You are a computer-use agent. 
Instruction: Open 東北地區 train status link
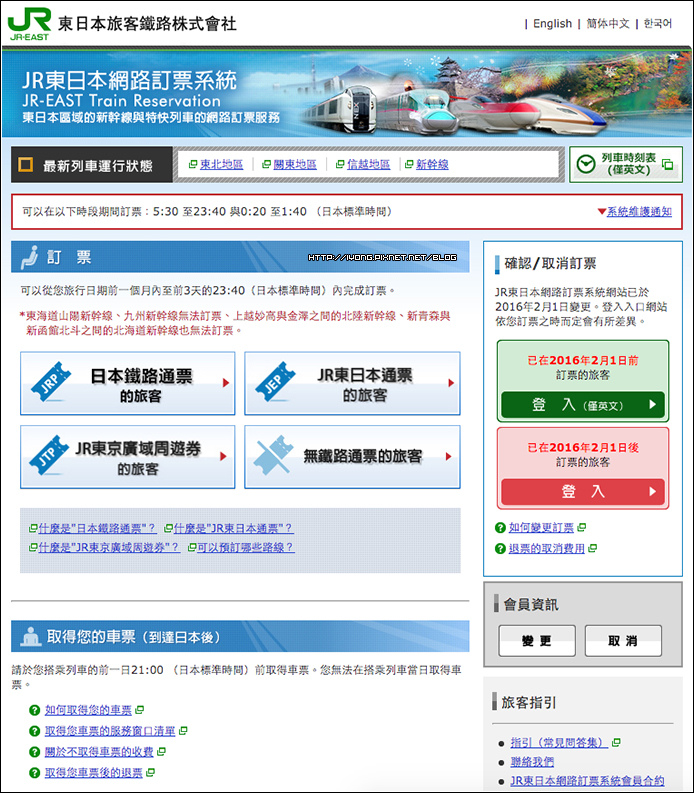222,164
